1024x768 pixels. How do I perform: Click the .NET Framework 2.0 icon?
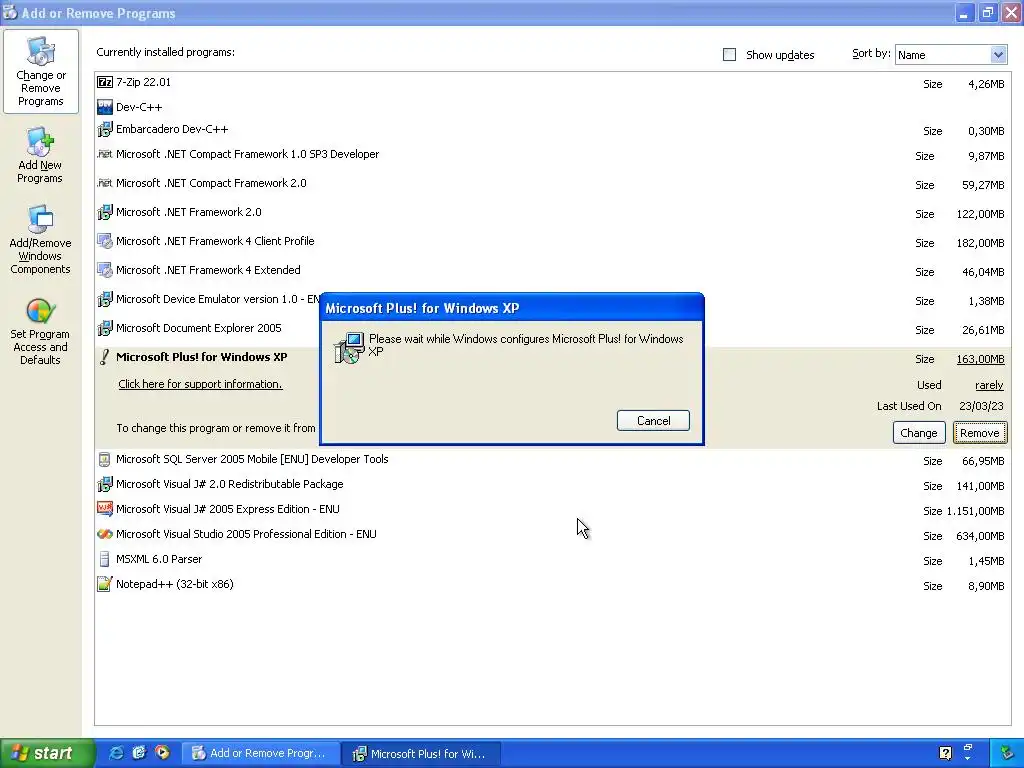pyautogui.click(x=104, y=212)
